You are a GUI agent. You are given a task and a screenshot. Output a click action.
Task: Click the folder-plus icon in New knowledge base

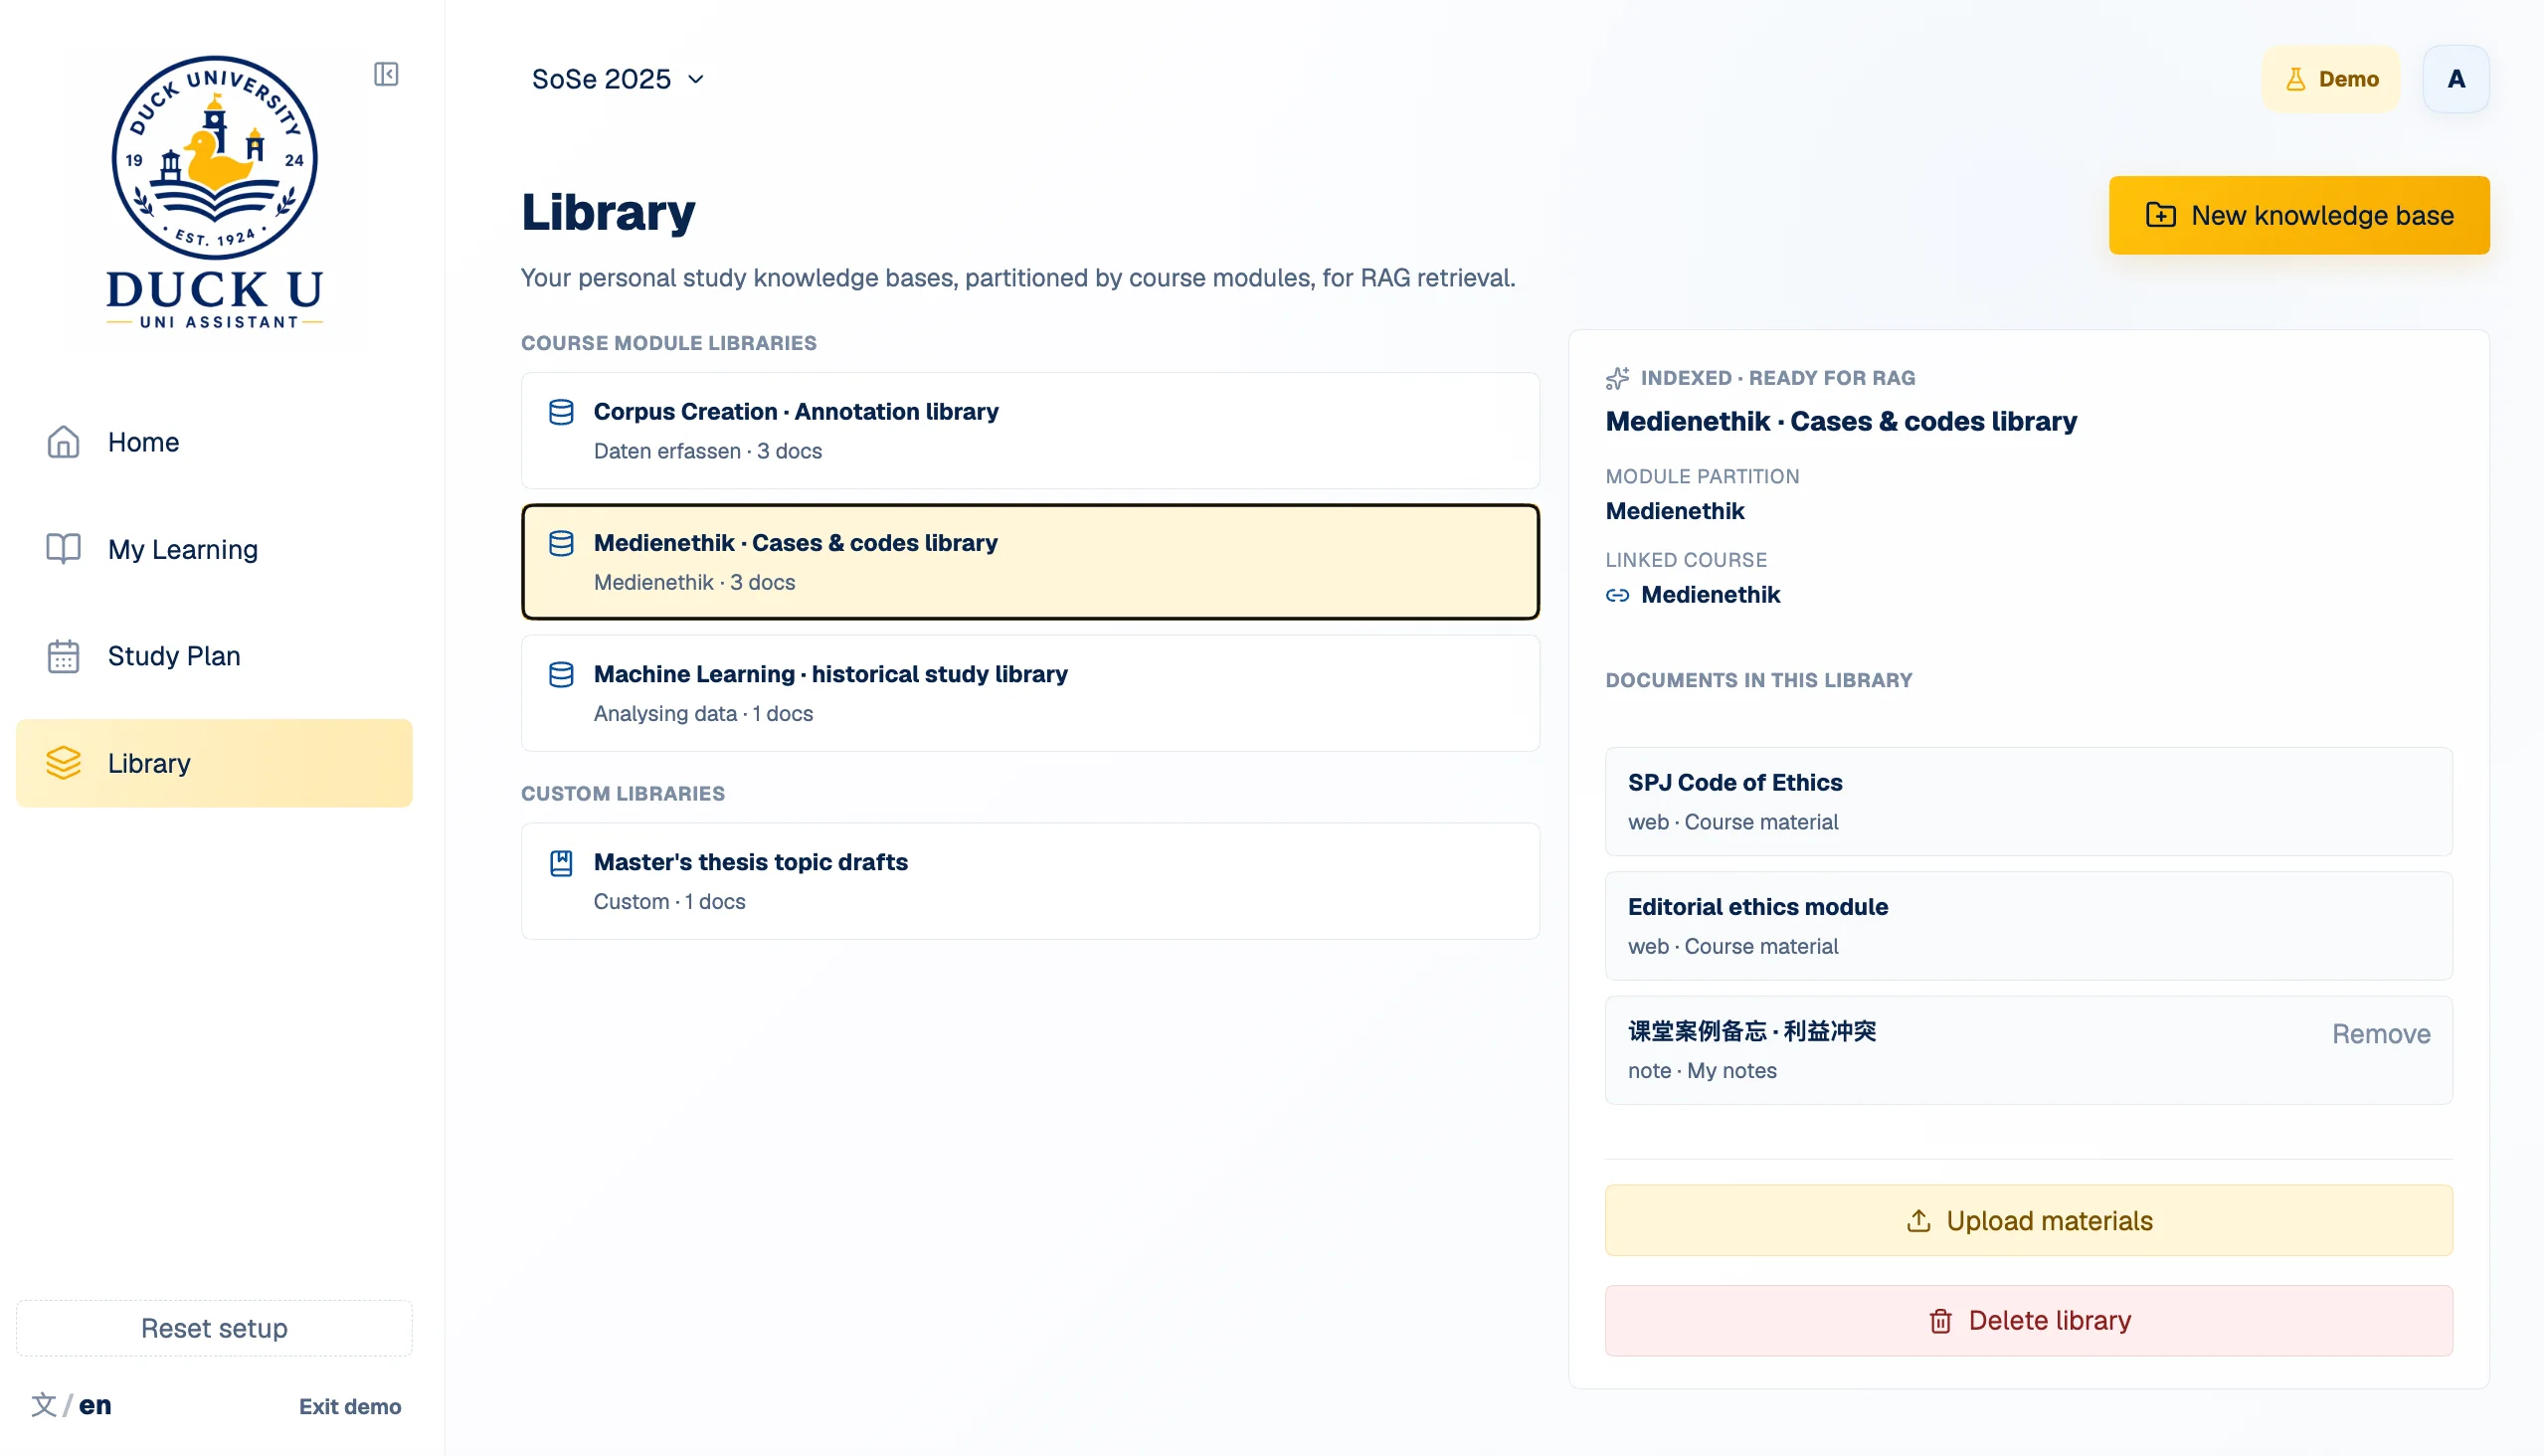pyautogui.click(x=2160, y=215)
